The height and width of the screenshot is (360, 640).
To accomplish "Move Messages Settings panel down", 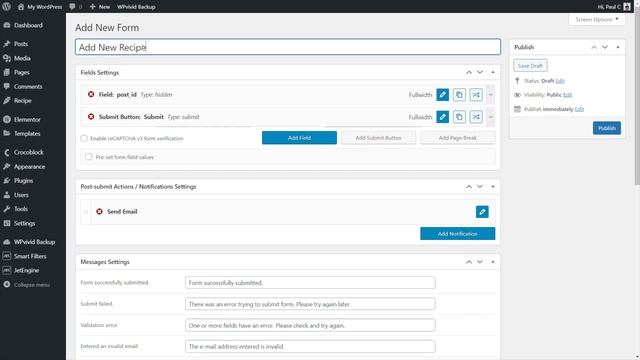I will [x=480, y=262].
